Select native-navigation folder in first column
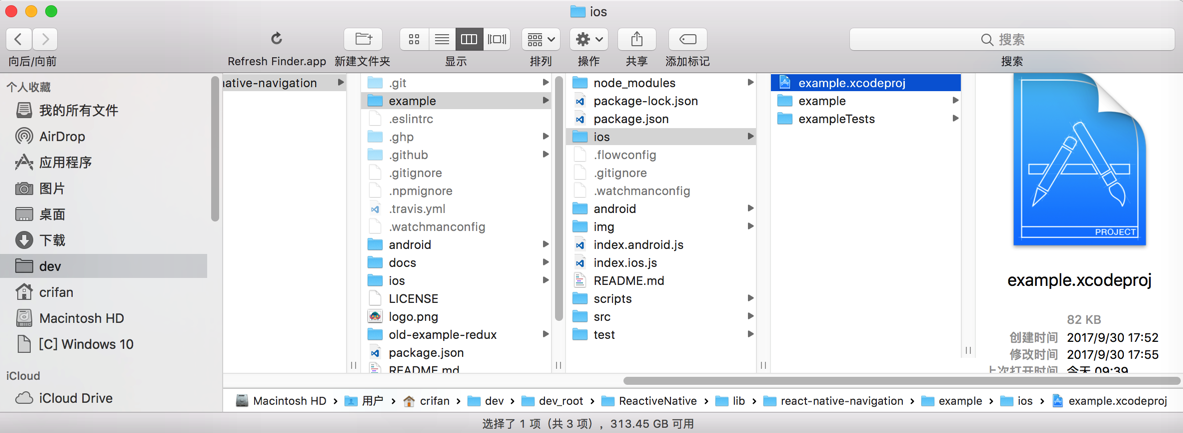The width and height of the screenshot is (1183, 433). click(x=286, y=83)
